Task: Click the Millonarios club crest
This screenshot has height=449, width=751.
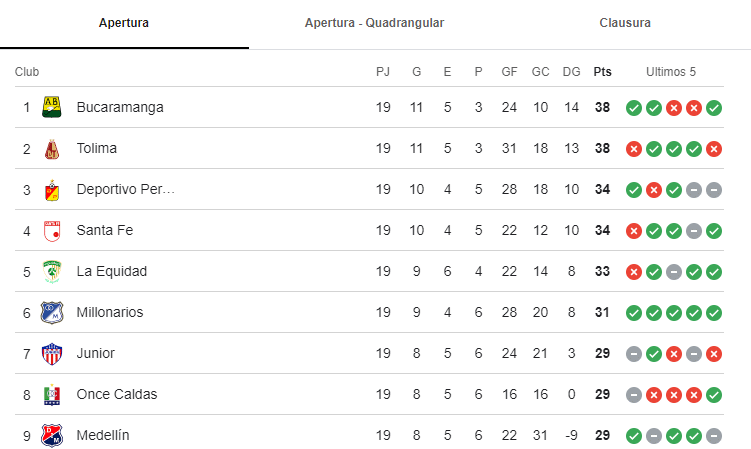Action: coord(52,312)
